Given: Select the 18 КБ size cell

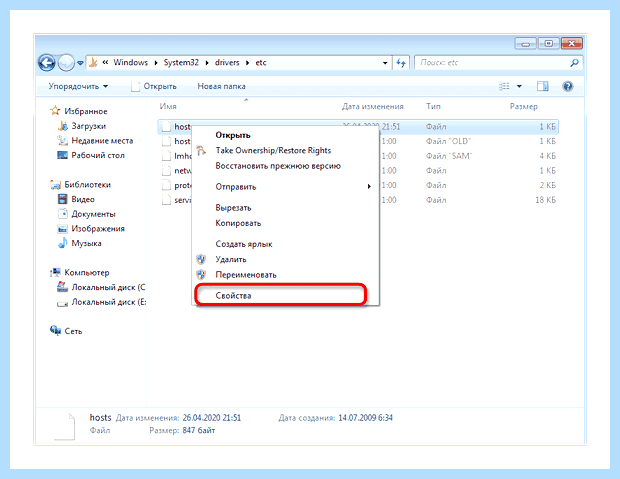Looking at the screenshot, I should 545,200.
